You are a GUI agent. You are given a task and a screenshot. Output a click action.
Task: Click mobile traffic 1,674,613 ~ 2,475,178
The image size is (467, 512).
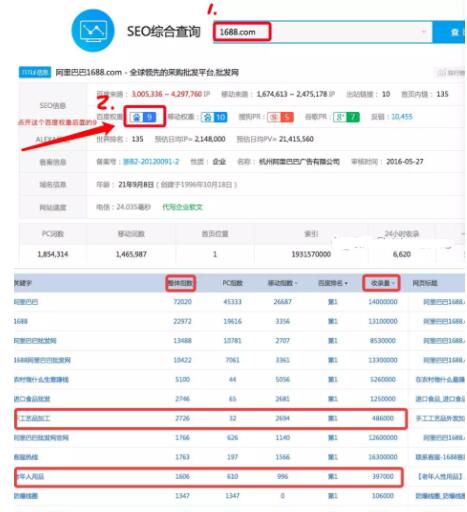[x=292, y=94]
